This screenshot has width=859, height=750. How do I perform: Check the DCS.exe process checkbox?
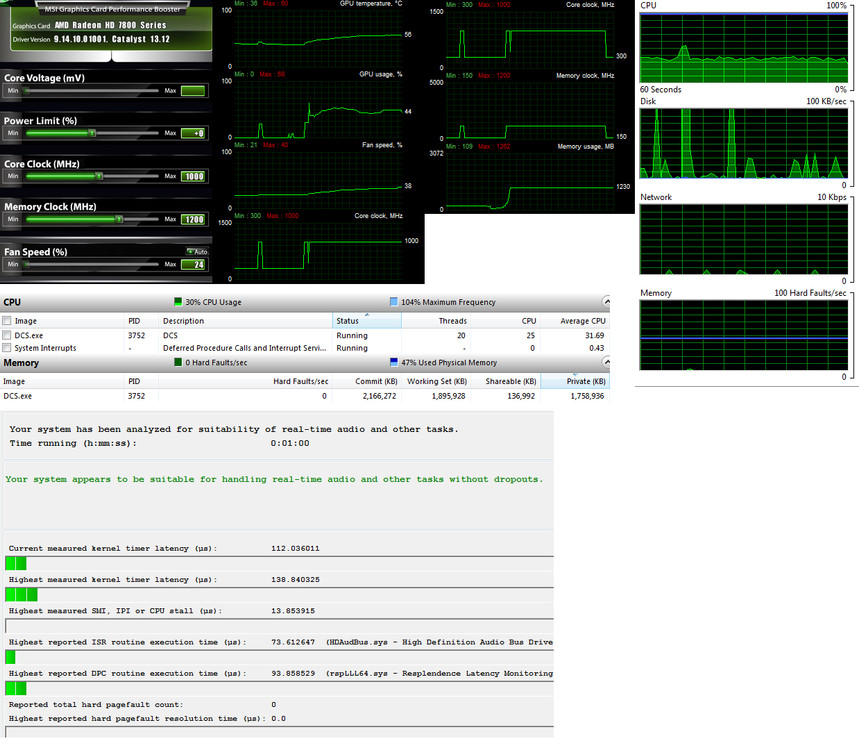click(6, 334)
